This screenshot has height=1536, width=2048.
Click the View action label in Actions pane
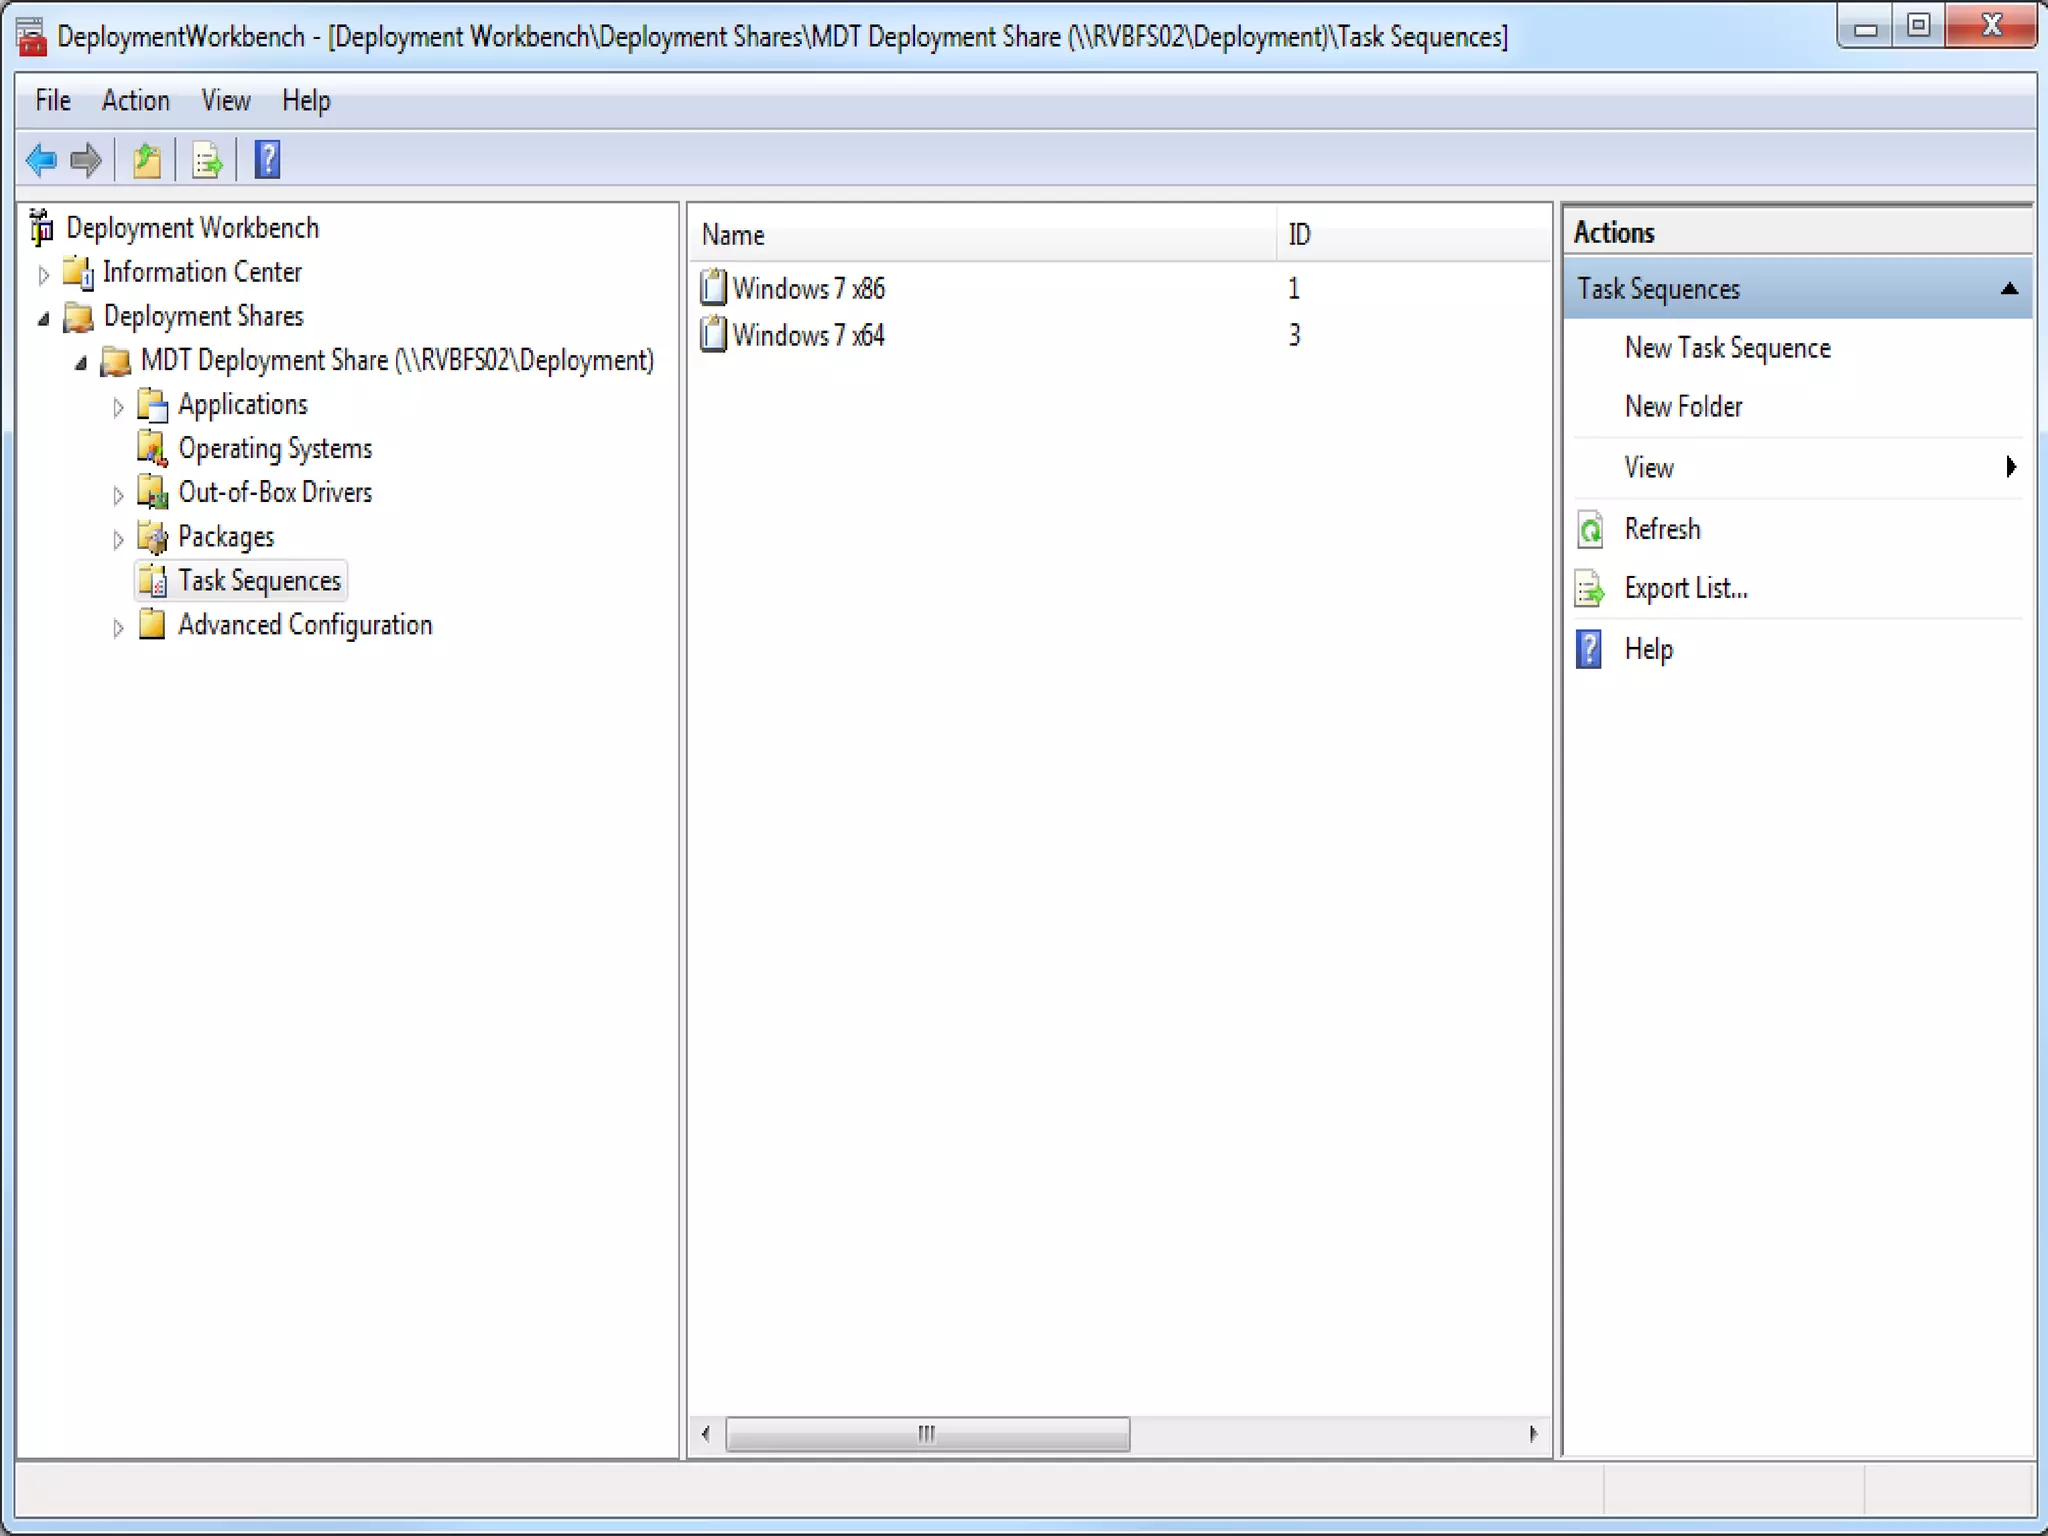(x=1649, y=468)
